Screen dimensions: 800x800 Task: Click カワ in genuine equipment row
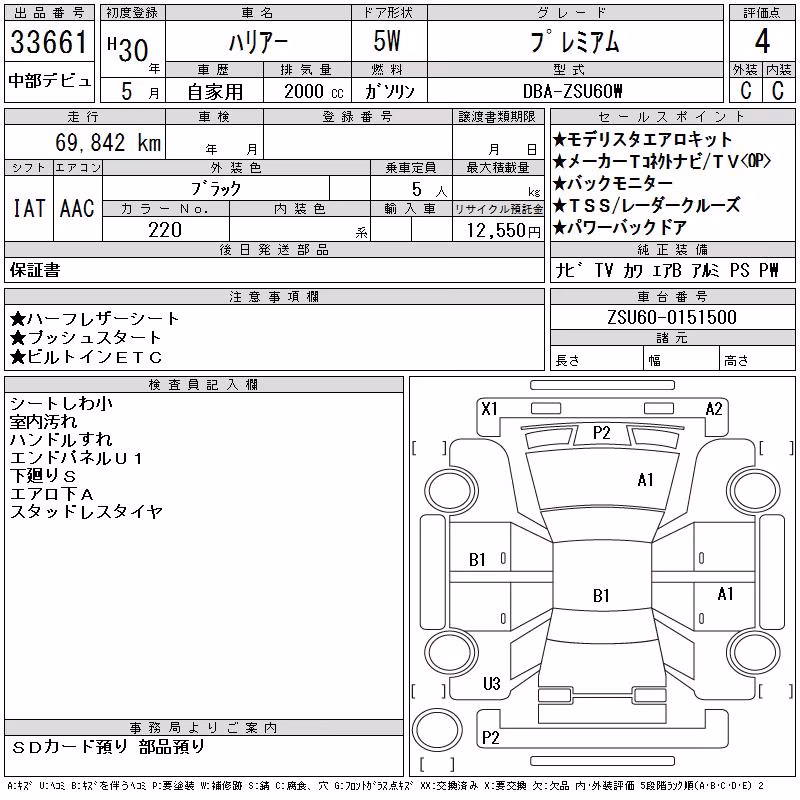[x=633, y=270]
